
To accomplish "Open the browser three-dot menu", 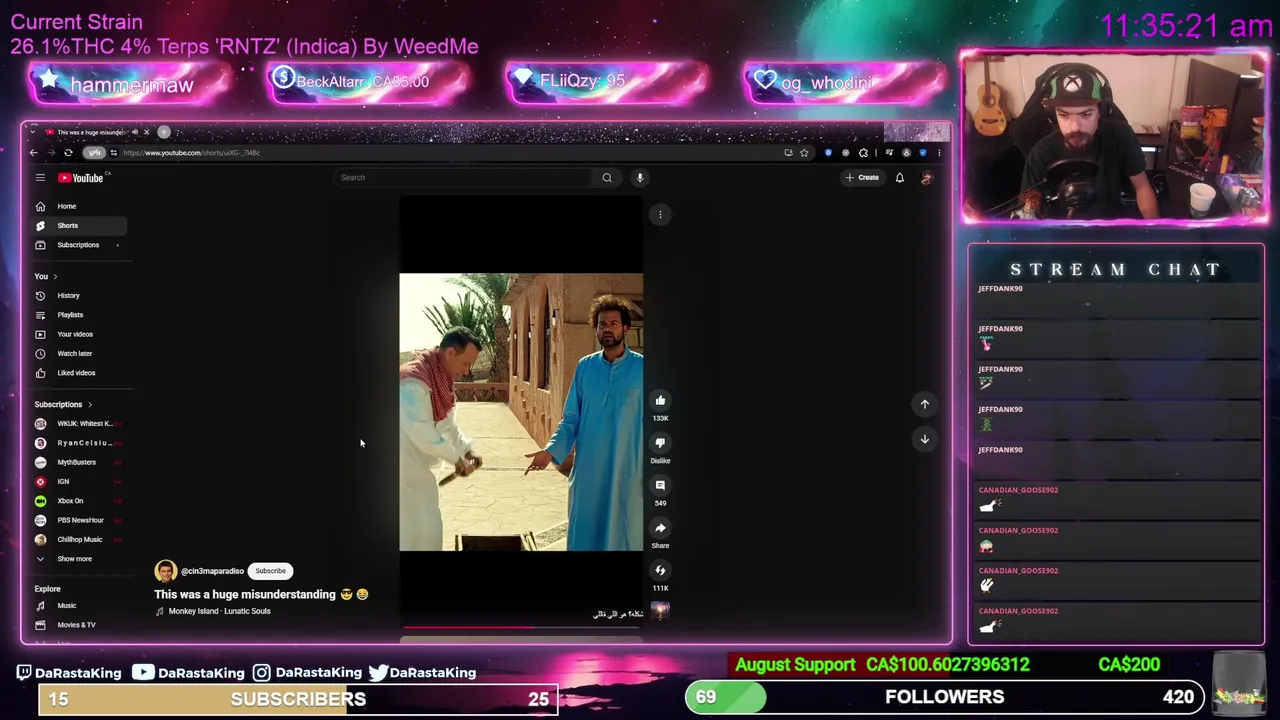I will click(x=938, y=153).
